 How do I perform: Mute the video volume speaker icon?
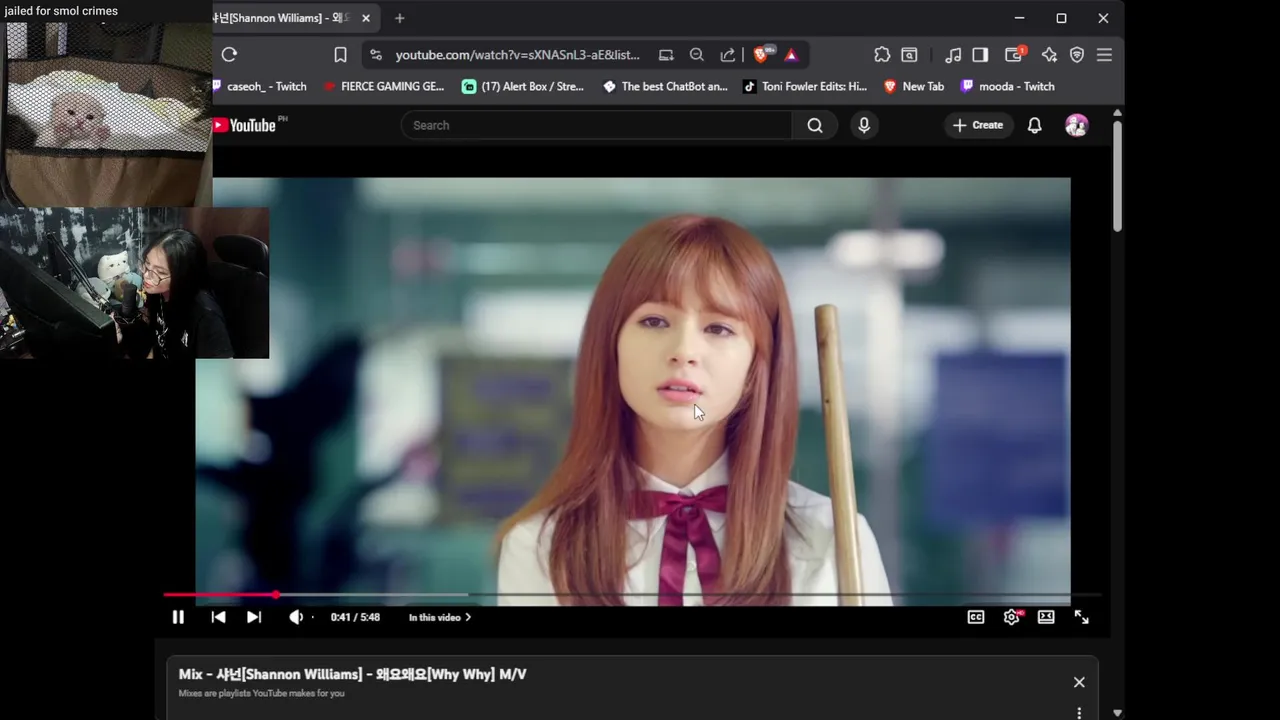click(x=296, y=617)
